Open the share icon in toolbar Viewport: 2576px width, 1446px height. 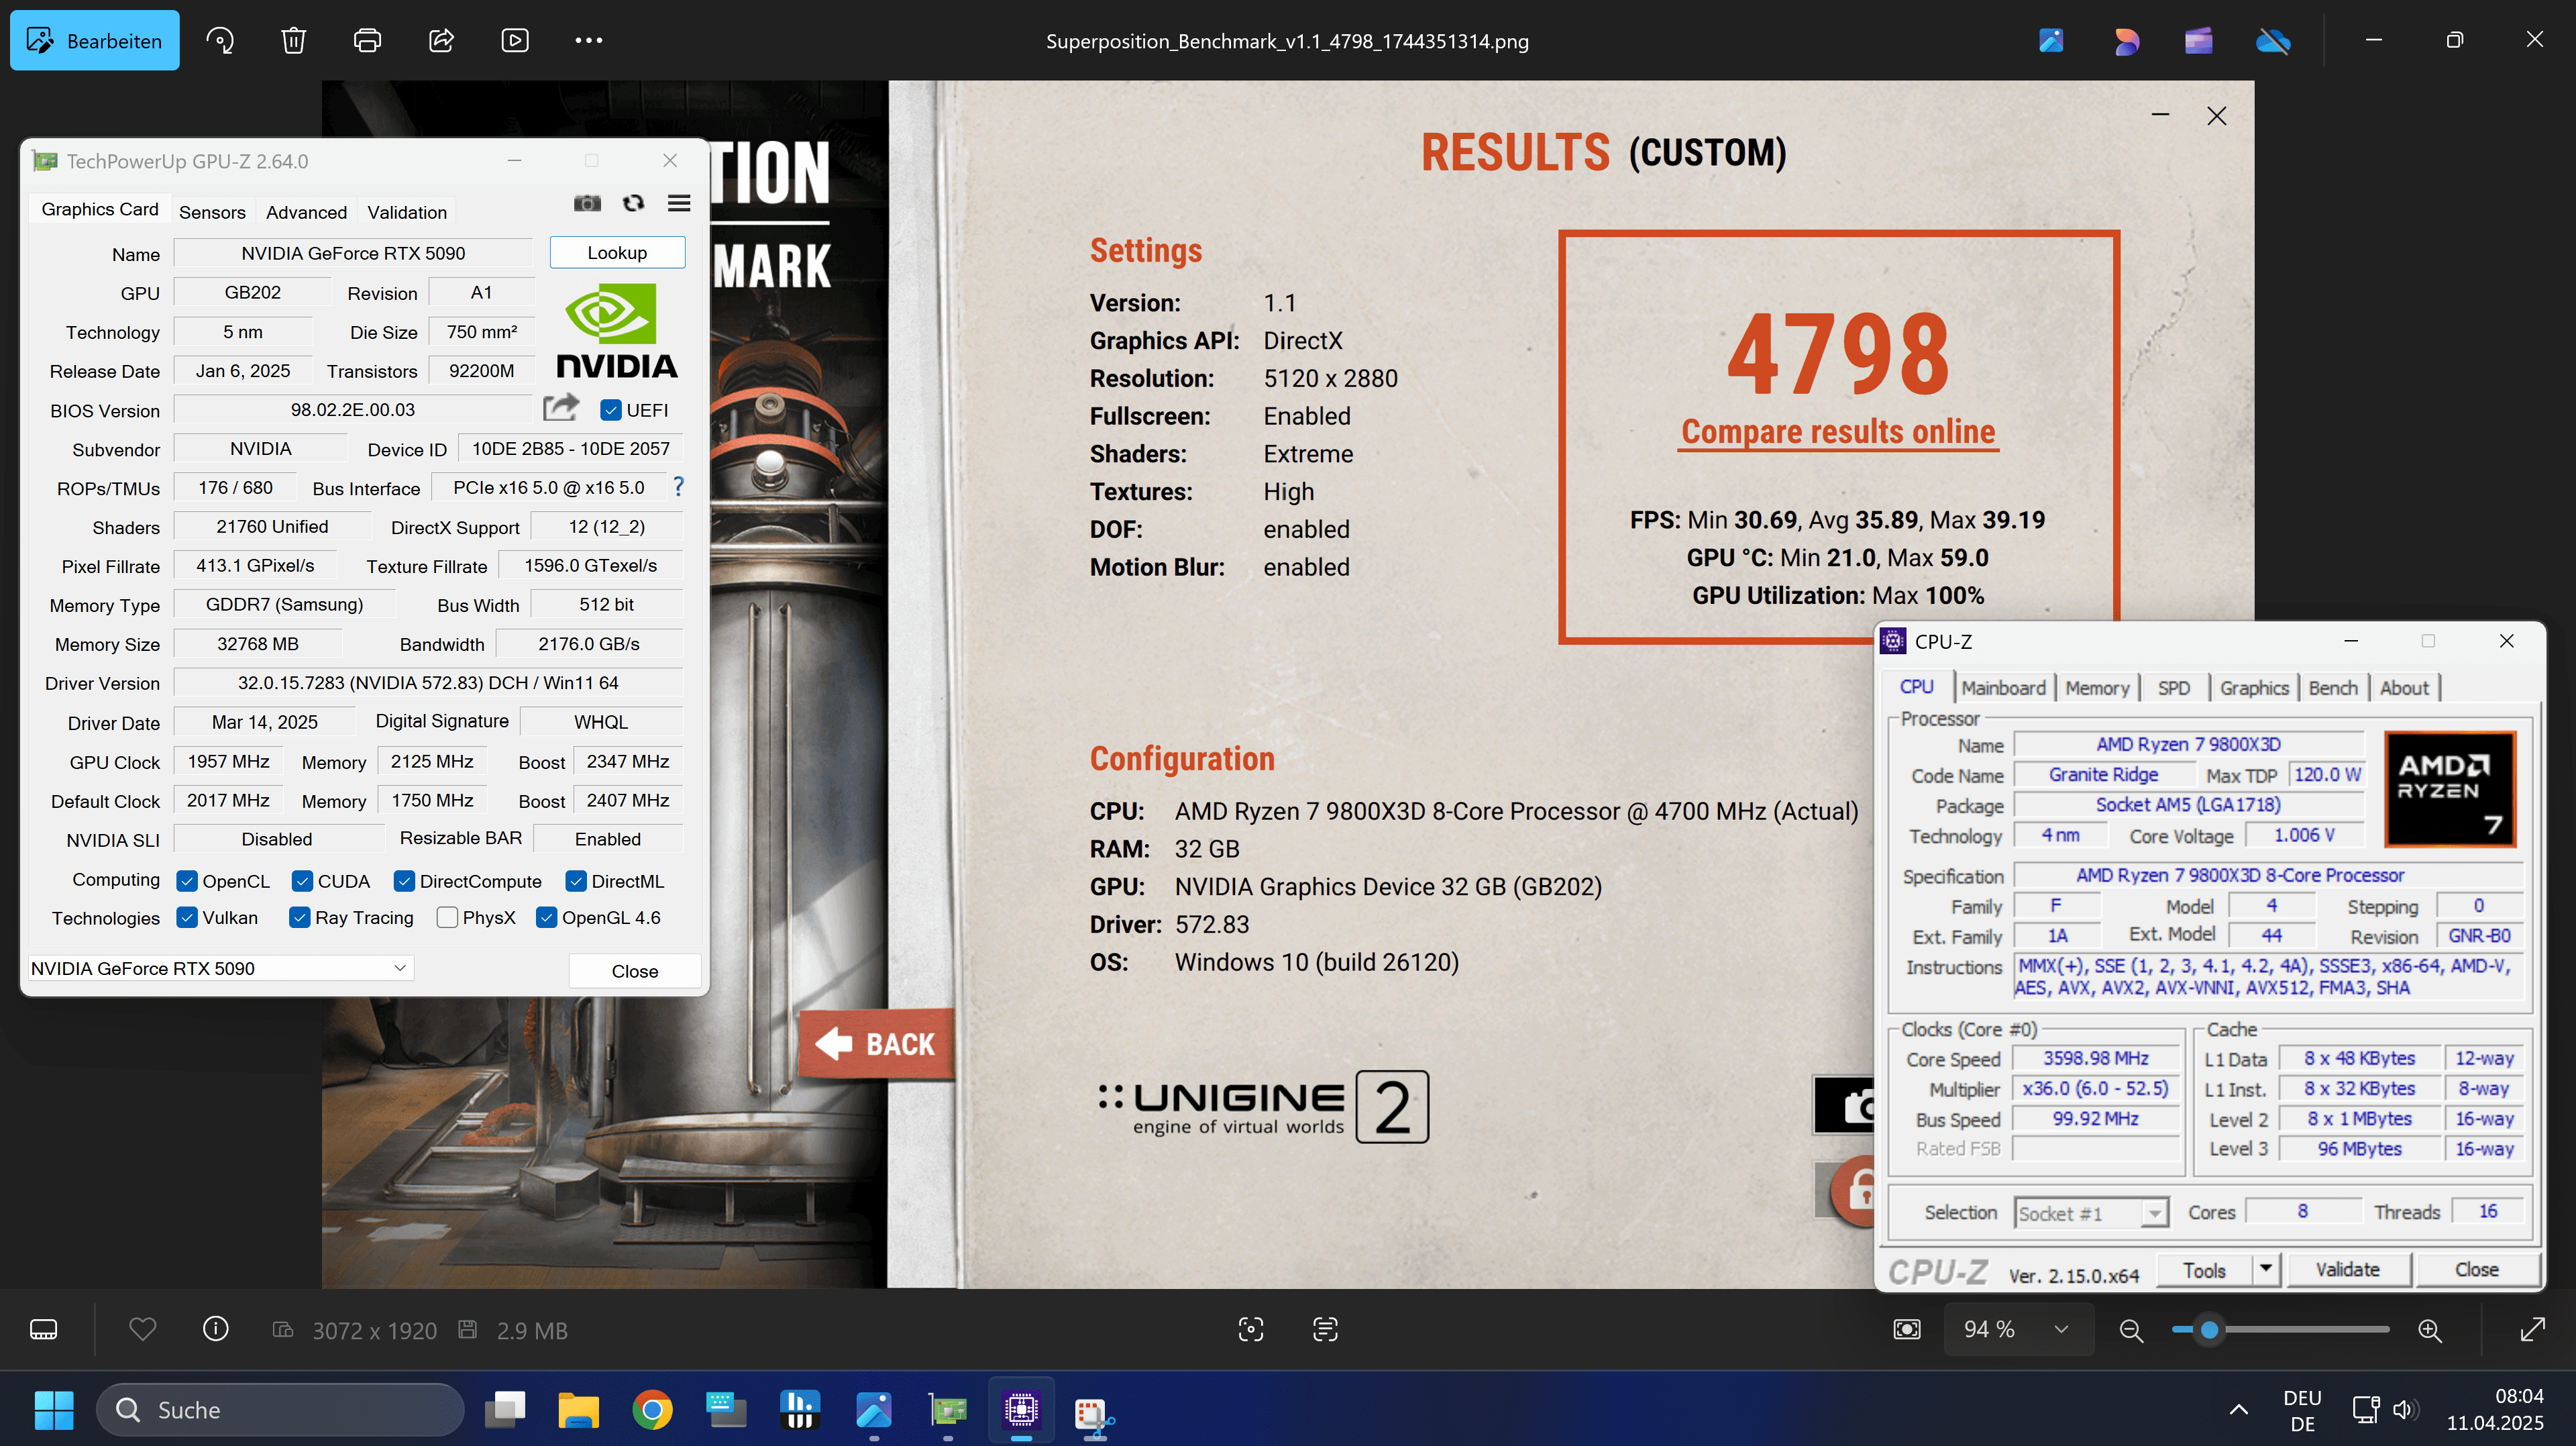pyautogui.click(x=441, y=40)
